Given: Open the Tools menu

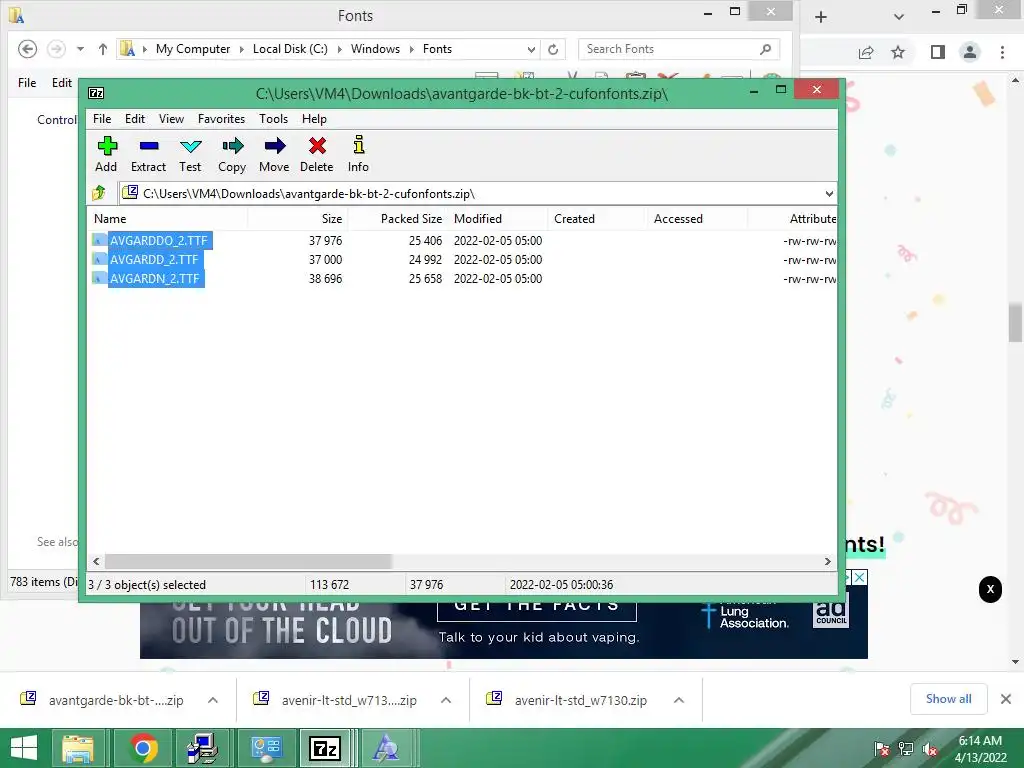Looking at the screenshot, I should coord(273,119).
